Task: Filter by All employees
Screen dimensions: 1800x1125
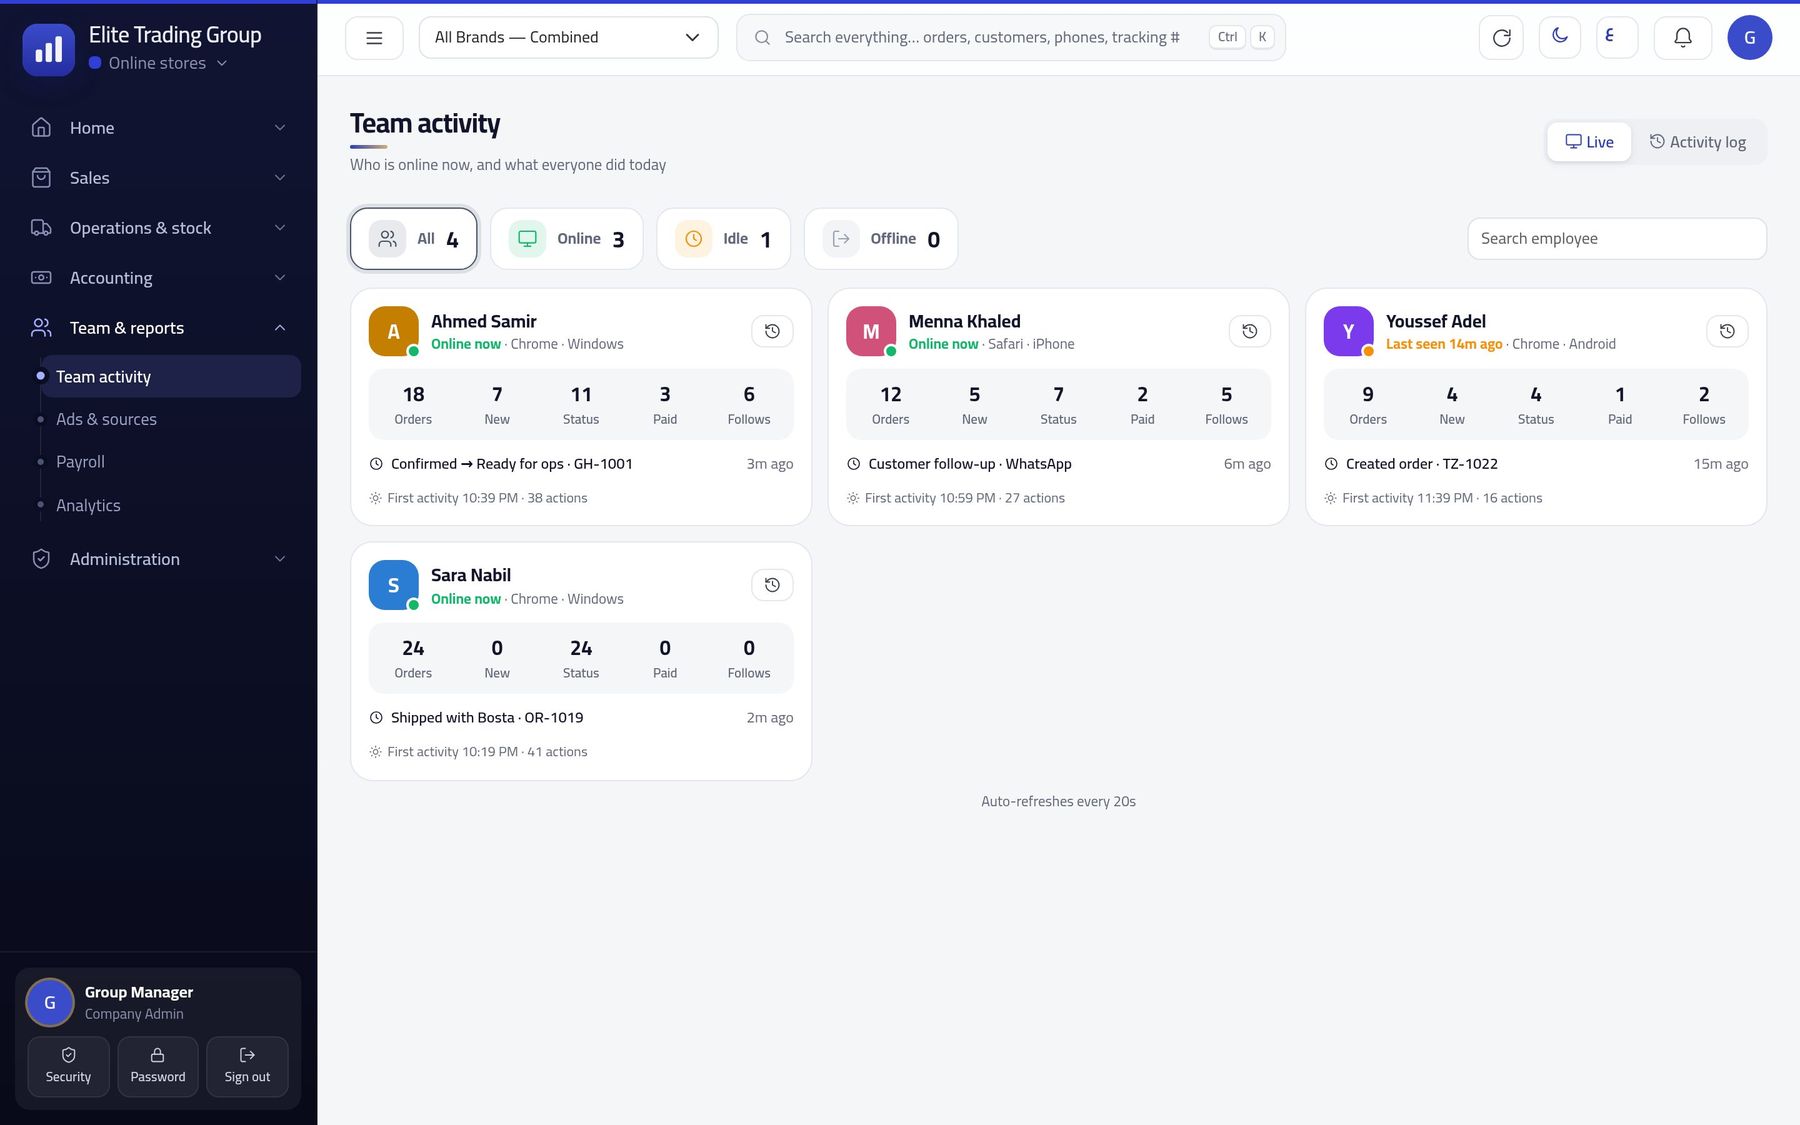Action: click(x=414, y=239)
